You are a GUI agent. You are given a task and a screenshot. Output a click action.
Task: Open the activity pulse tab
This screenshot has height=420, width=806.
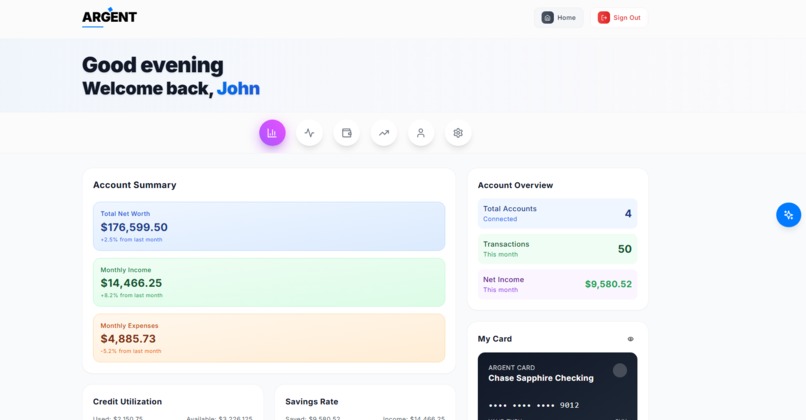coord(309,133)
